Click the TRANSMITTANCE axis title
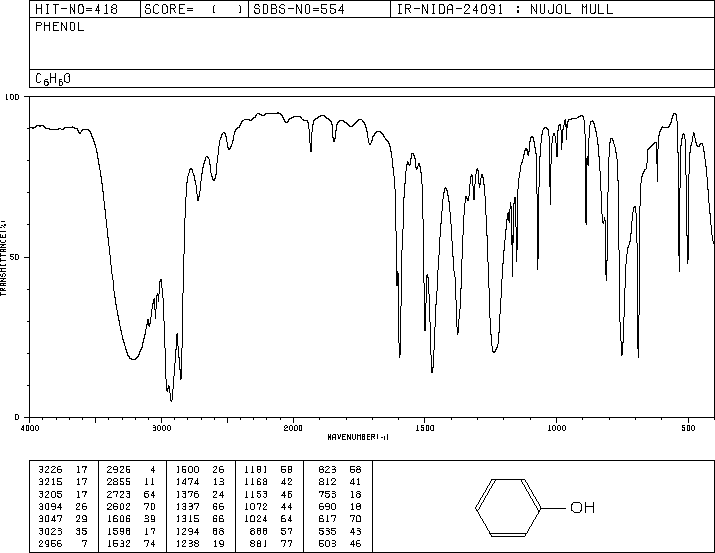The height and width of the screenshot is (553, 715). click(3, 258)
